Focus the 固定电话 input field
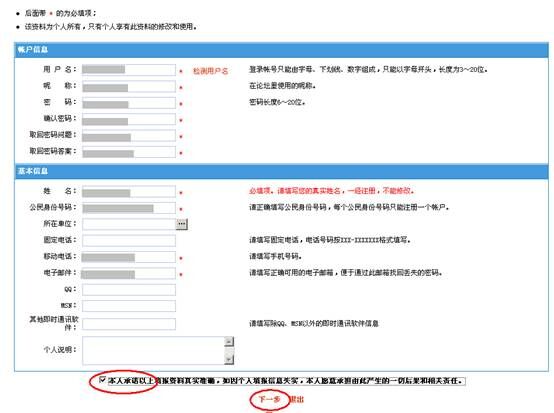Viewport: 554px width, 413px height. click(x=129, y=240)
